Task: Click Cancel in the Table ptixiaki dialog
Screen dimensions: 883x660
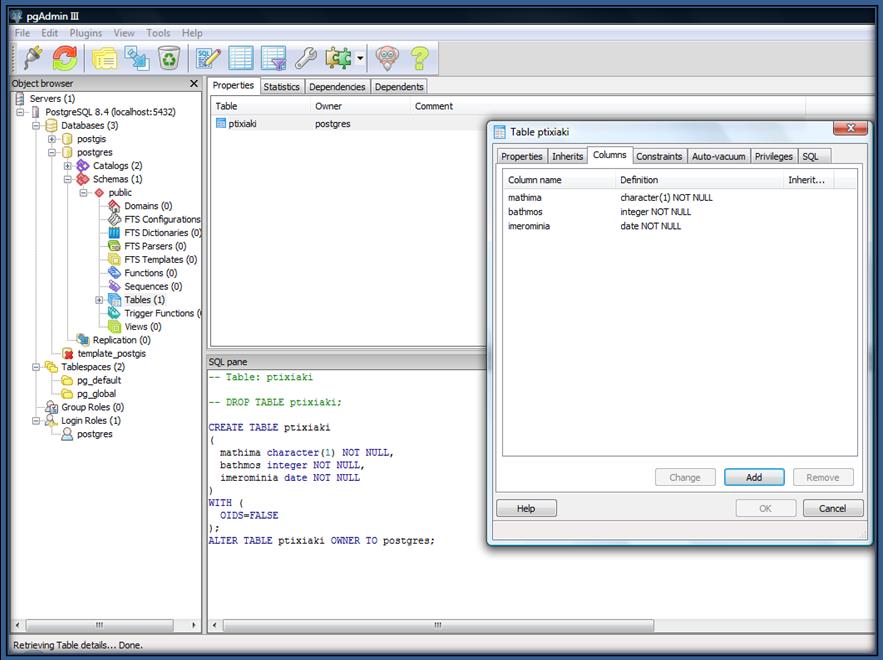Action: click(x=833, y=509)
